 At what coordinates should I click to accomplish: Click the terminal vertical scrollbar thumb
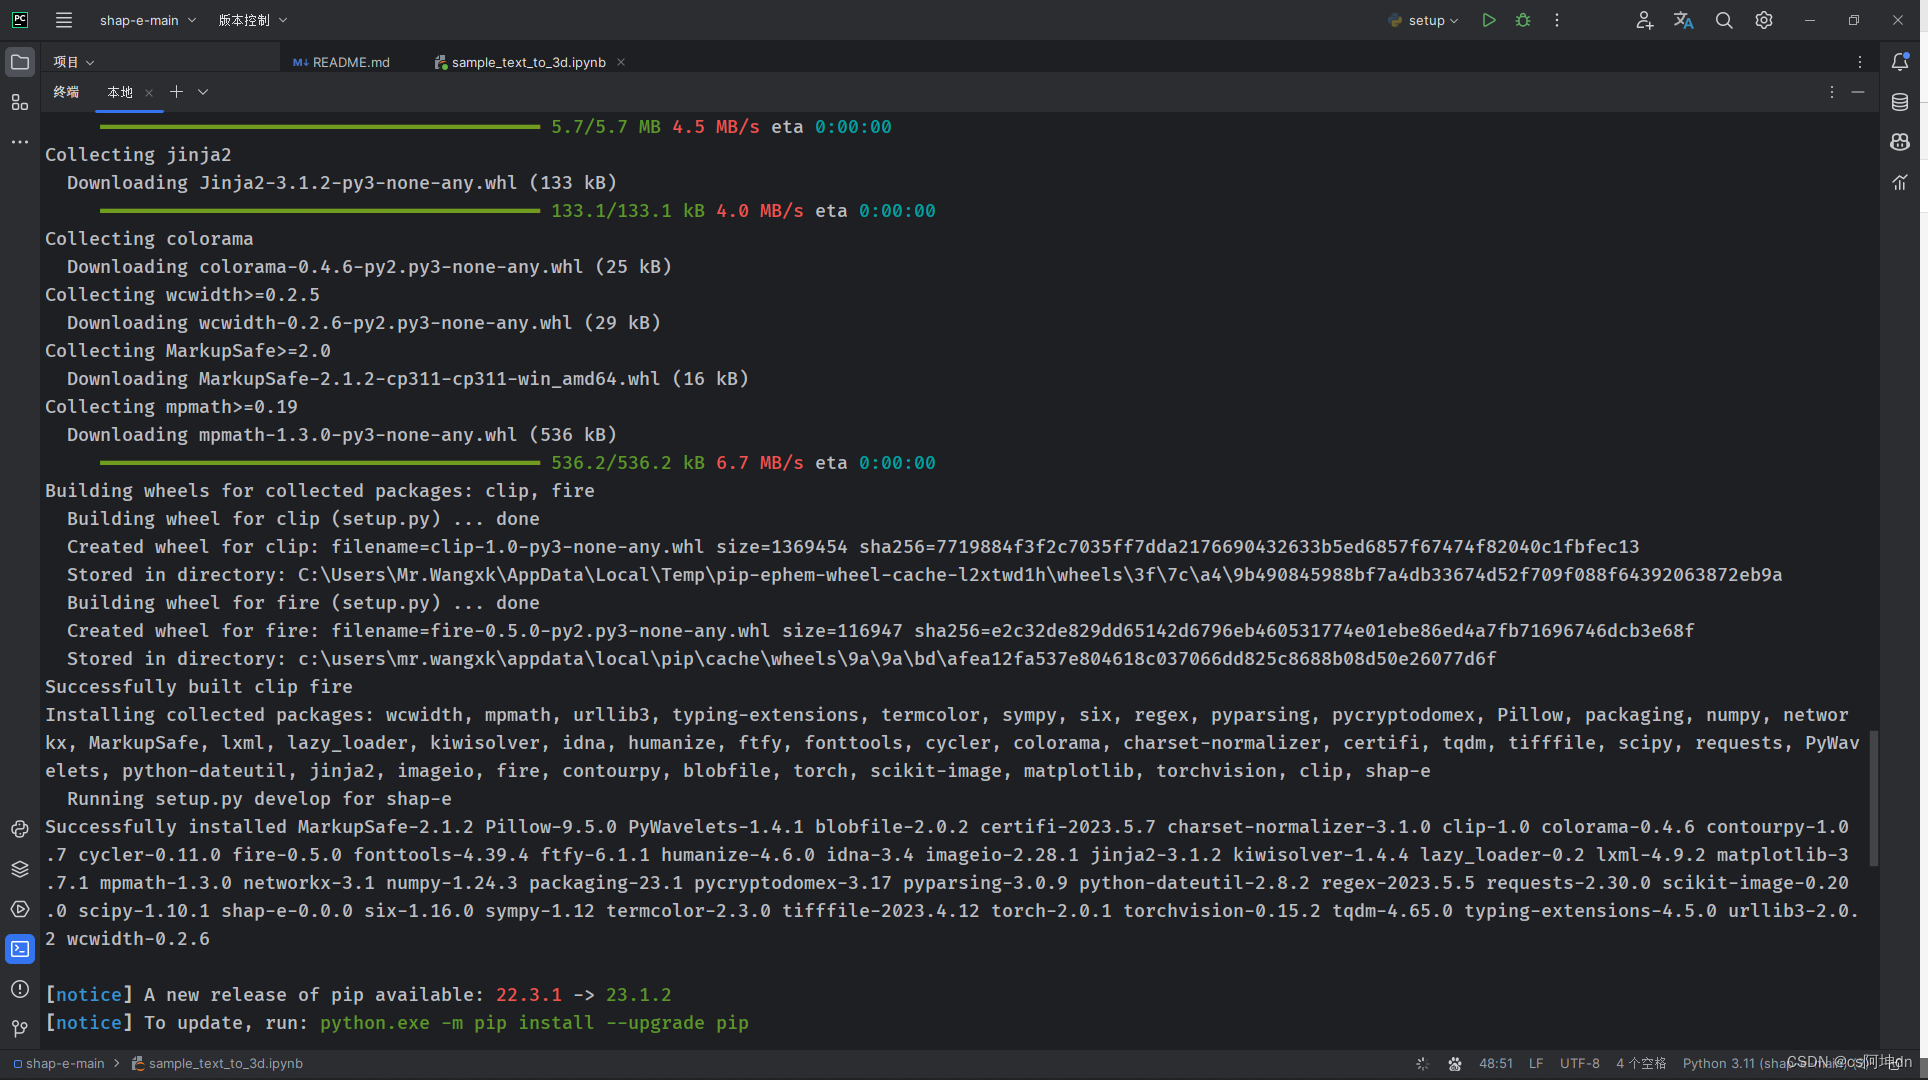point(1873,798)
